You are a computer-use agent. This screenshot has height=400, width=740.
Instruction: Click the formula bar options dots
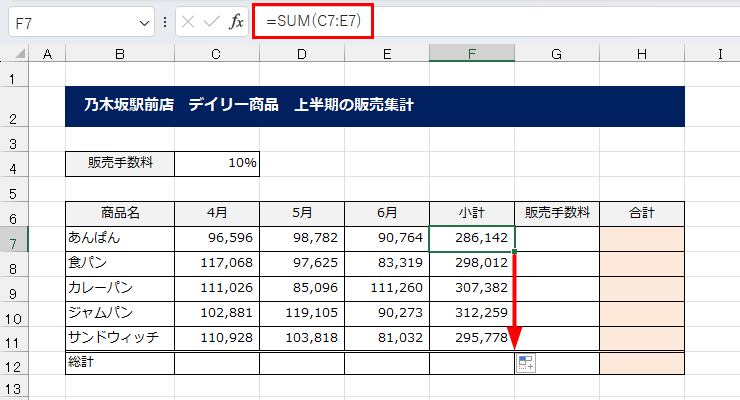(x=165, y=22)
